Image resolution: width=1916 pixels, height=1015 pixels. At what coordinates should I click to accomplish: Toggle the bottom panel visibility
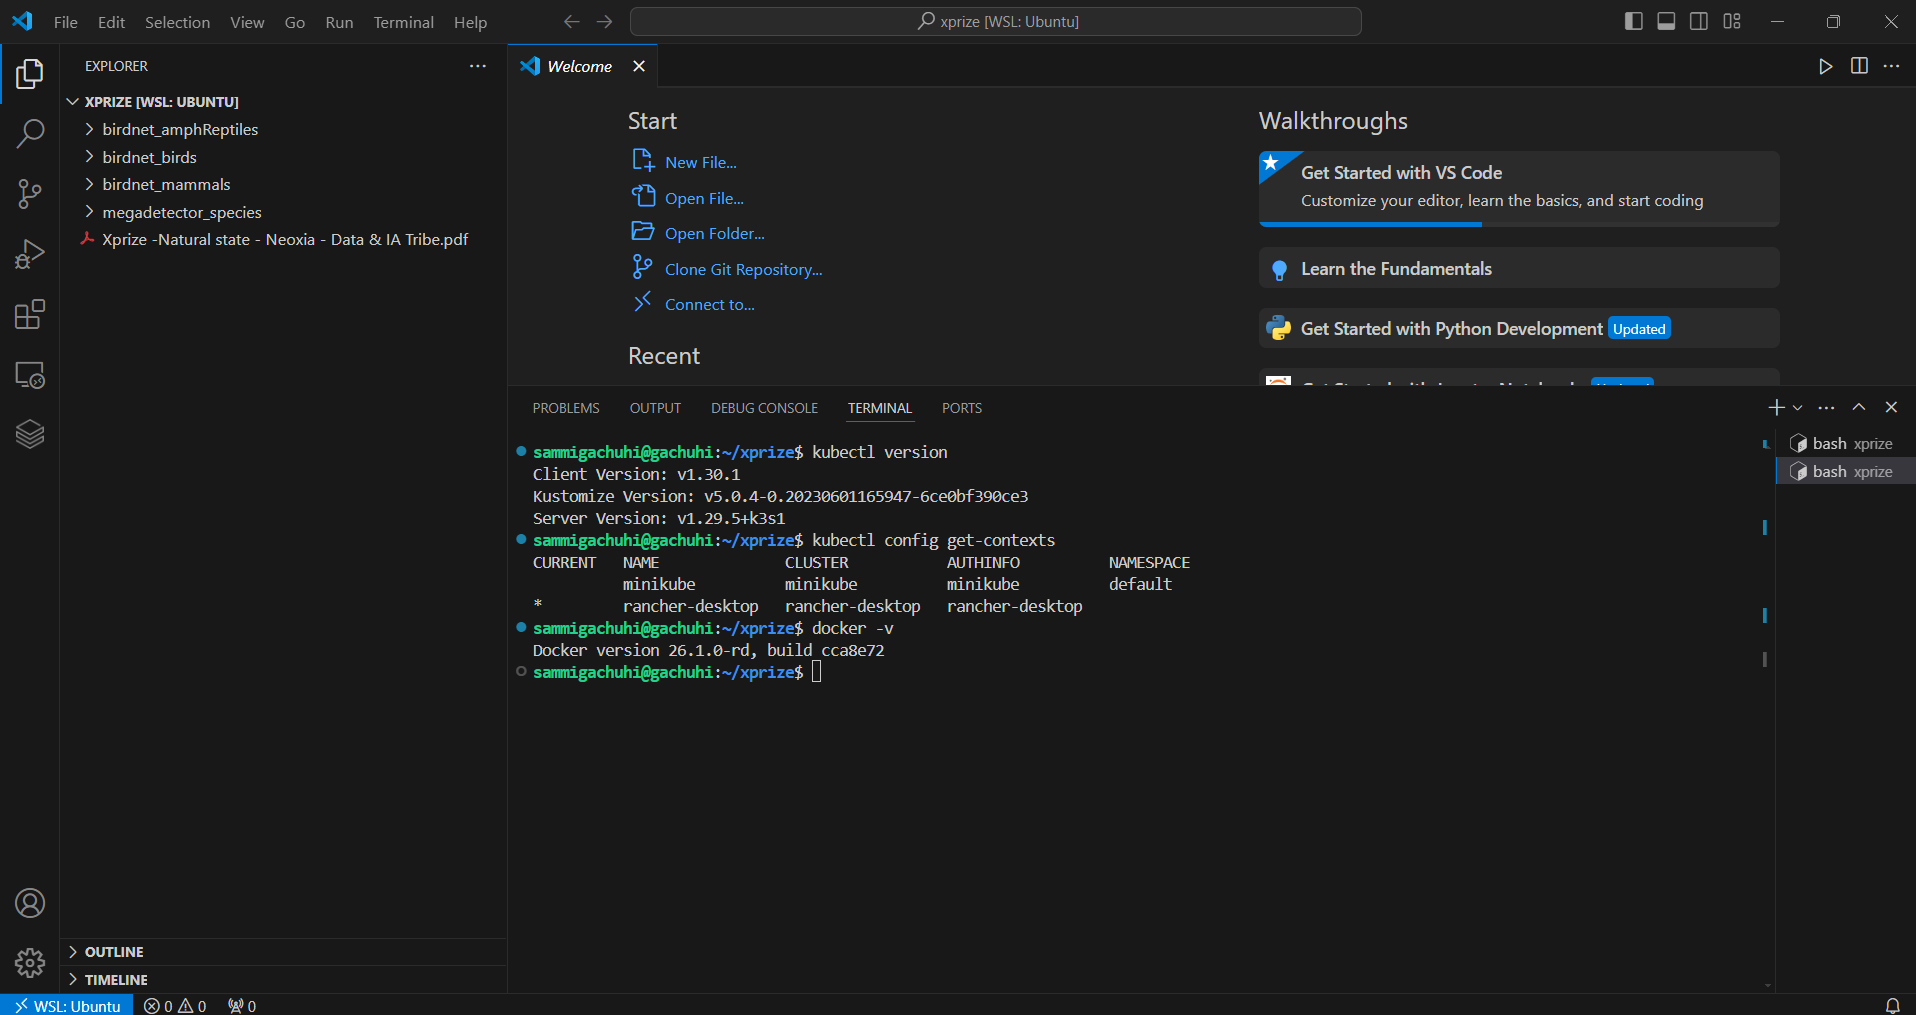(1666, 21)
